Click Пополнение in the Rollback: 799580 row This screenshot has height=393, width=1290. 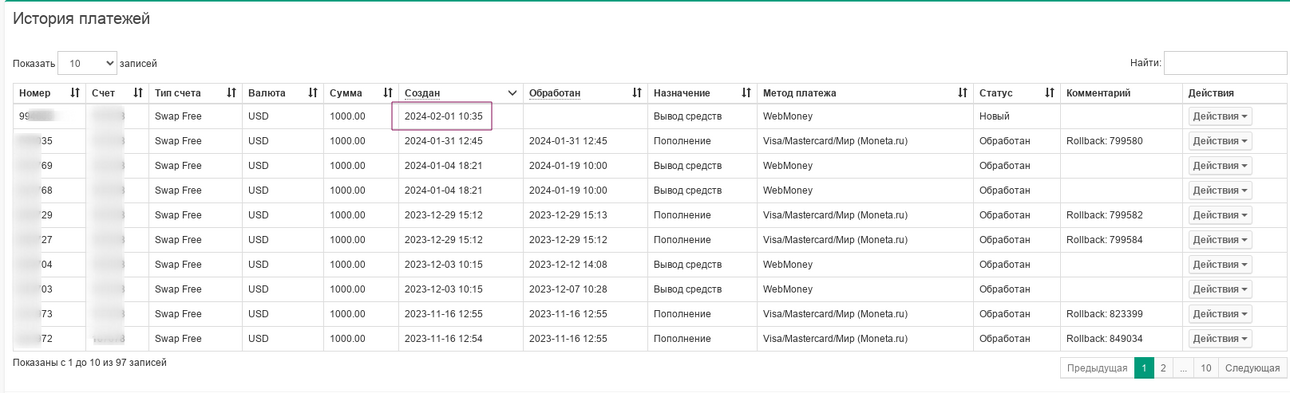(x=682, y=141)
